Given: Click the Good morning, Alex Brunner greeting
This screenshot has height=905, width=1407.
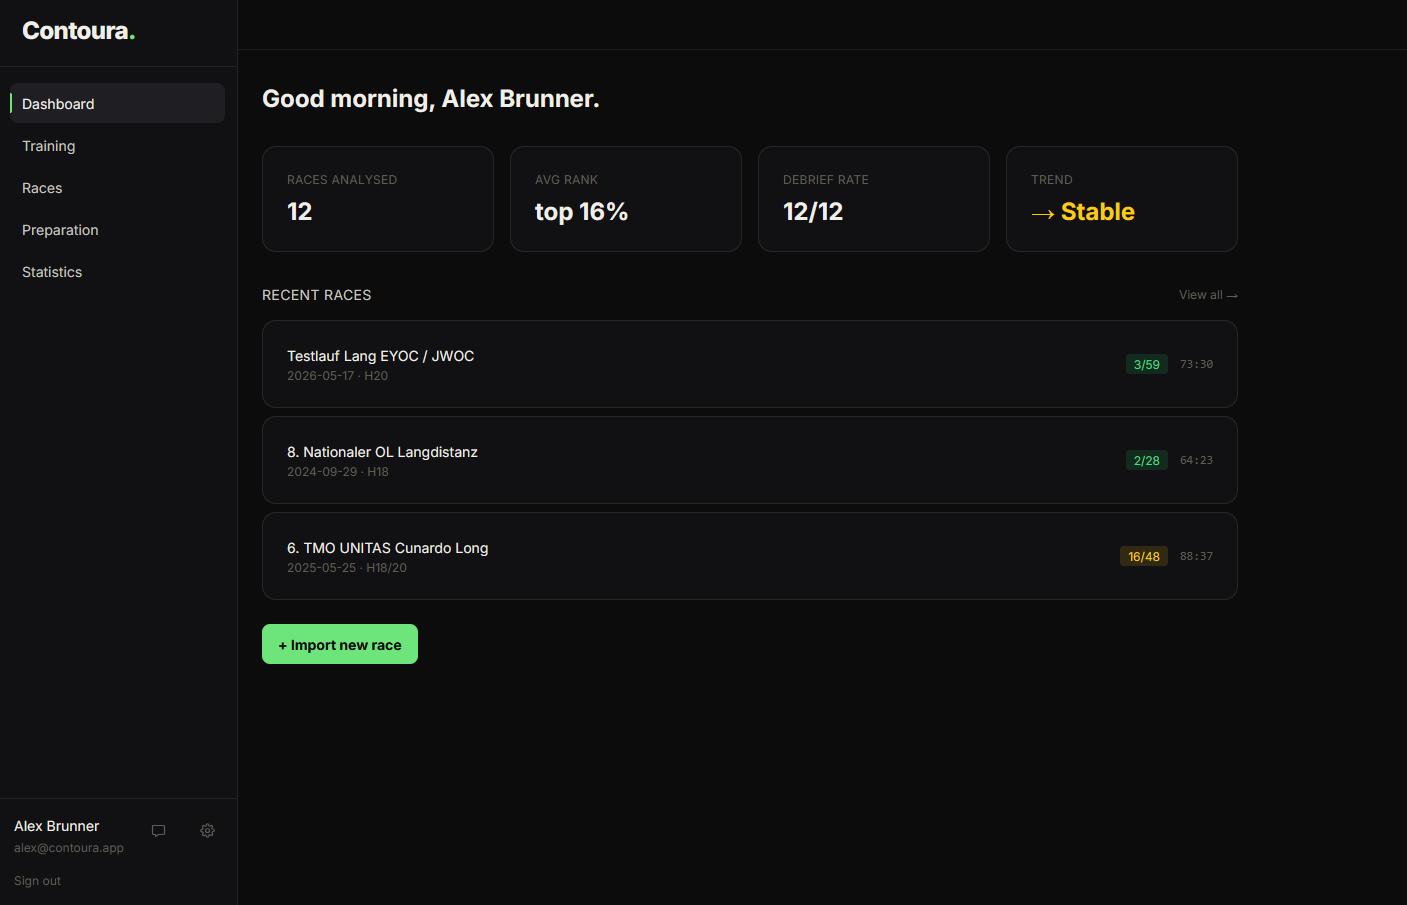Looking at the screenshot, I should point(431,99).
